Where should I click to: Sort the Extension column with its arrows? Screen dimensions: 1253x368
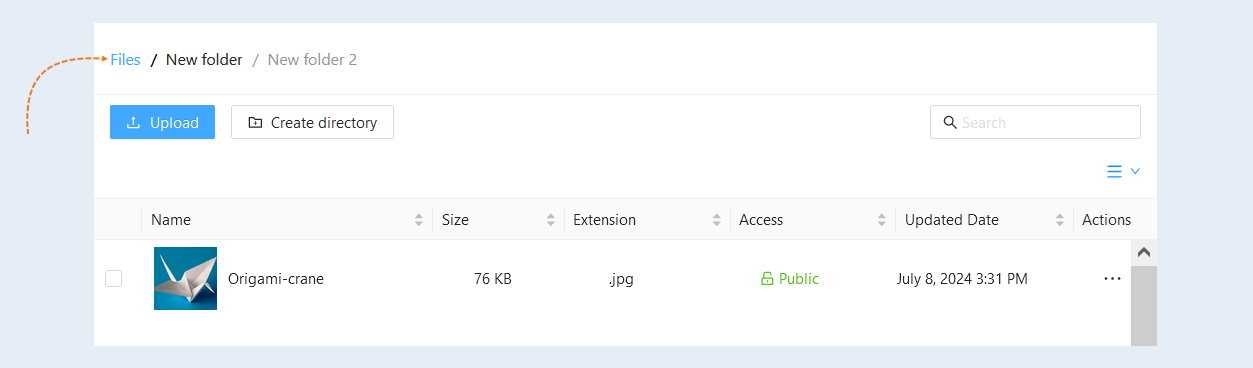coord(717,220)
